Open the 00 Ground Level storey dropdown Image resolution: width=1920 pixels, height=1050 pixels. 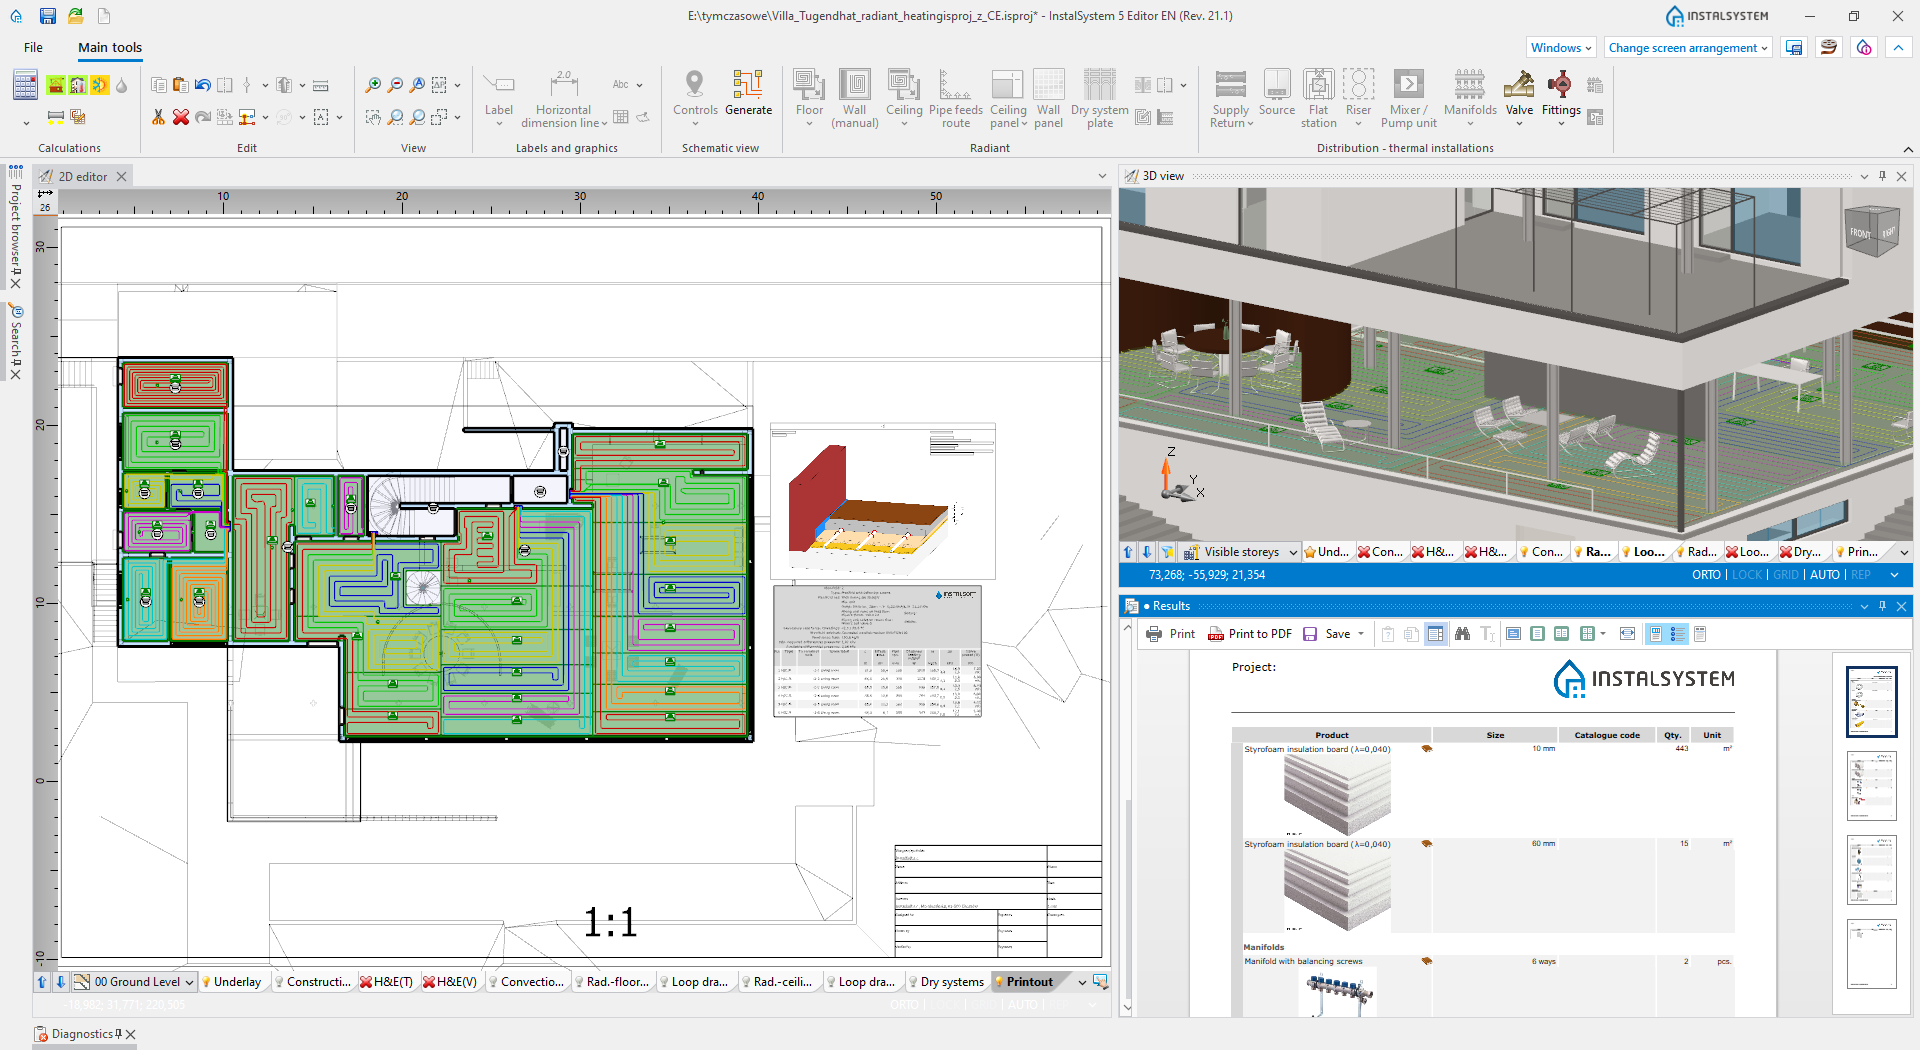pyautogui.click(x=189, y=982)
